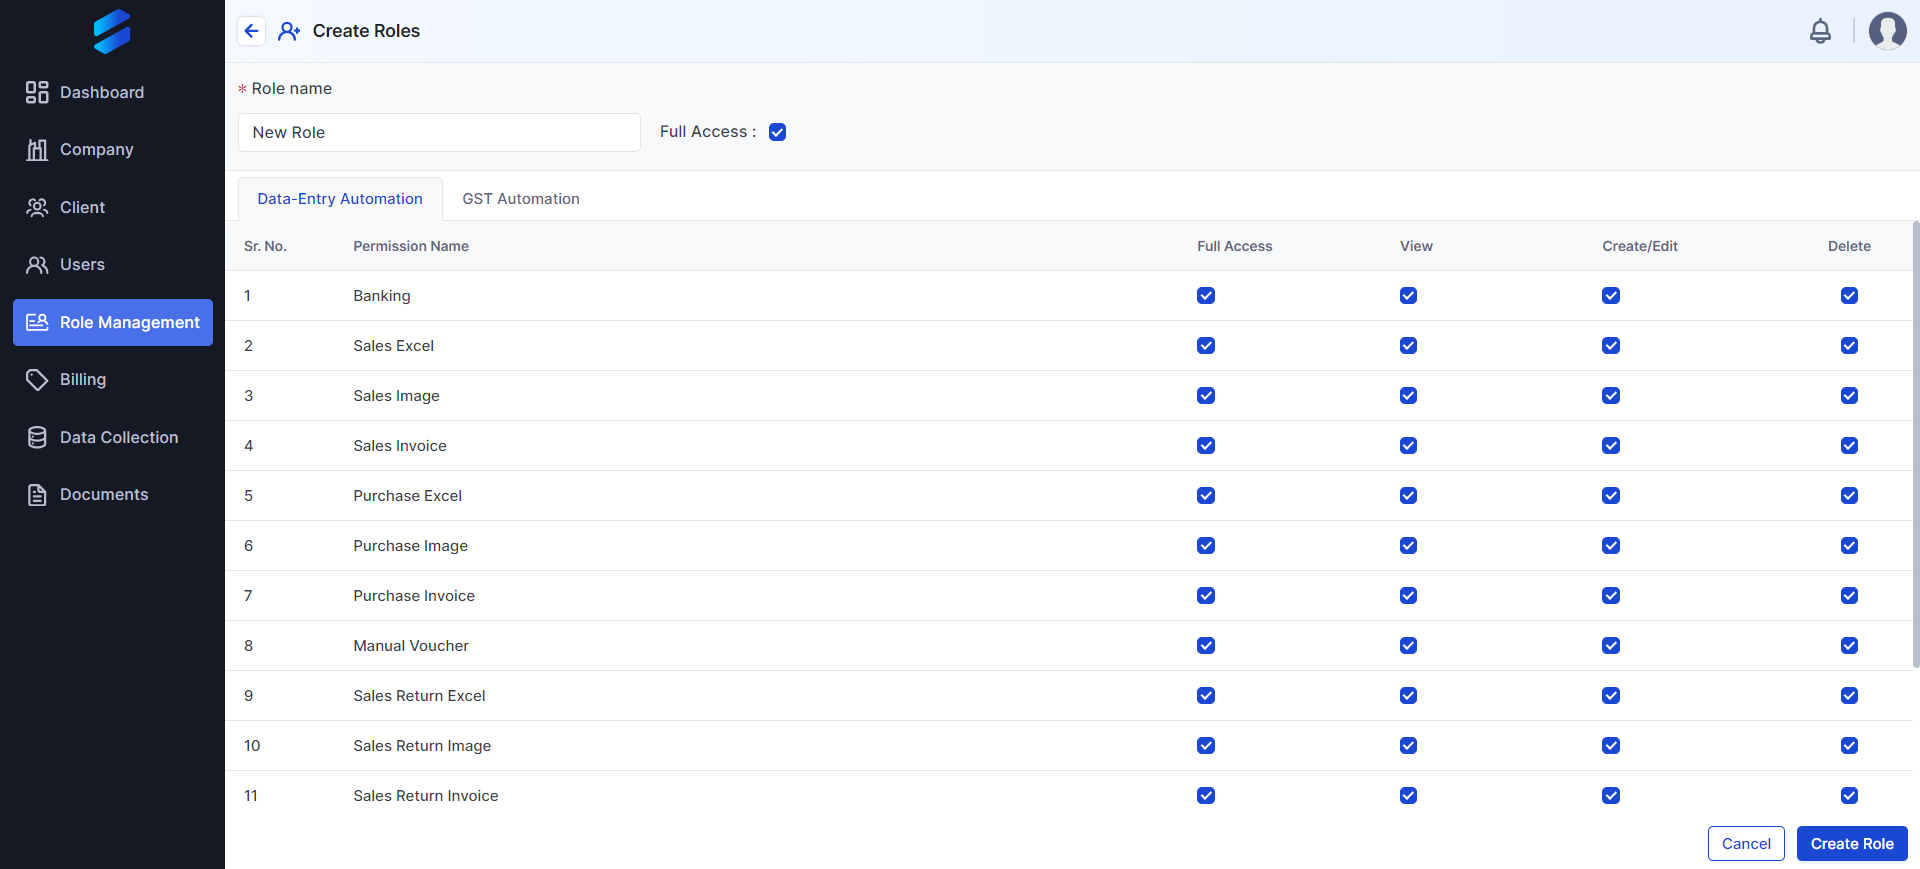
Task: Open the Users page
Action: tap(113, 265)
